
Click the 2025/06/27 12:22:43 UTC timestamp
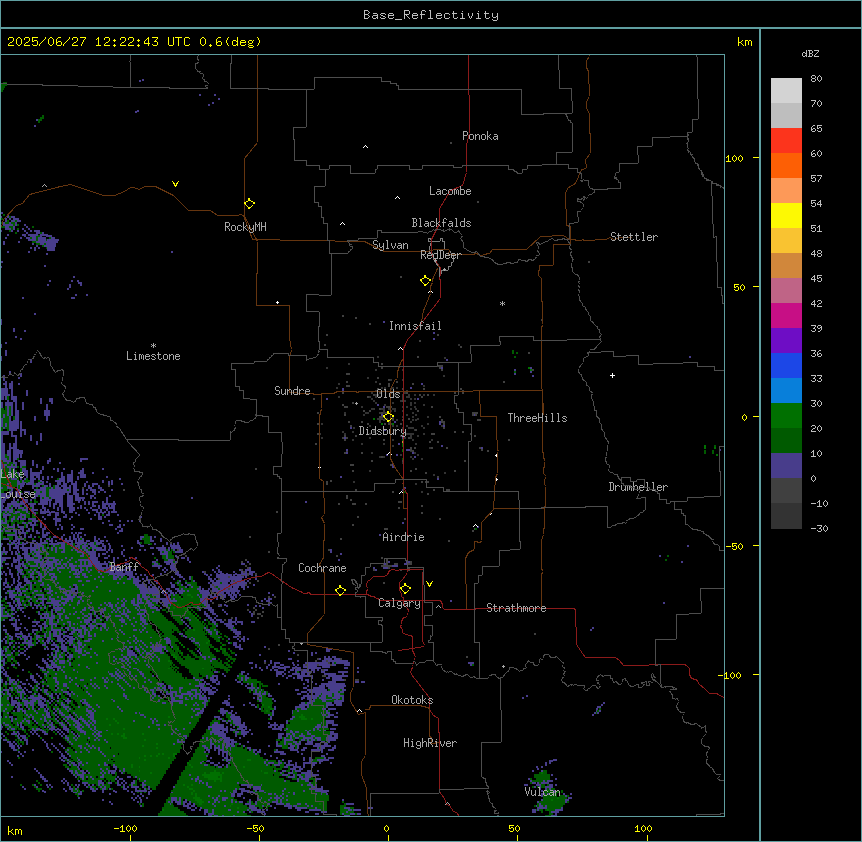pos(99,42)
